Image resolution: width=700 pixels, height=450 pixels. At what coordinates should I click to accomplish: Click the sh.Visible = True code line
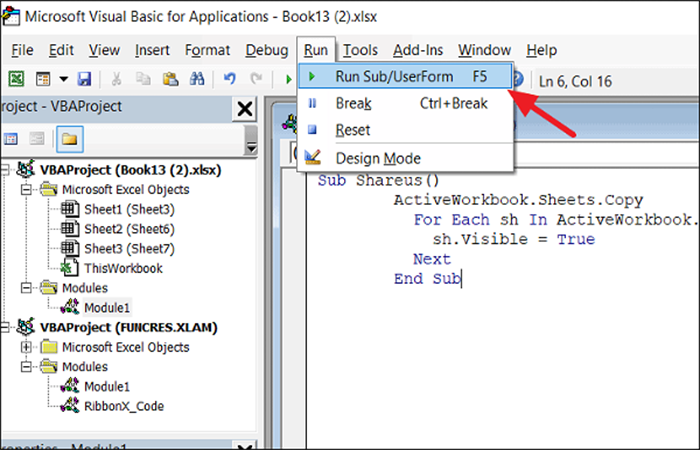point(513,239)
